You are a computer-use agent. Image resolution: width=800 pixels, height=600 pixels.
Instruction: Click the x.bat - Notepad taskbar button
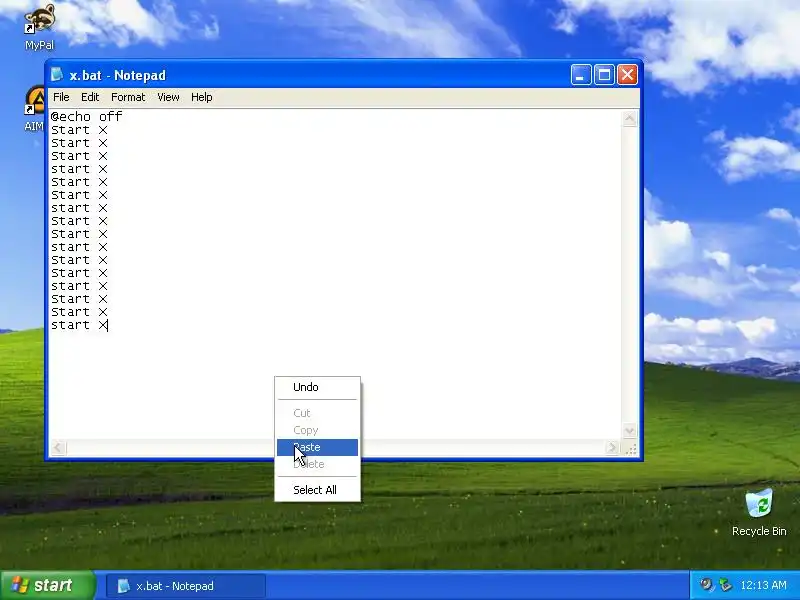pos(186,586)
